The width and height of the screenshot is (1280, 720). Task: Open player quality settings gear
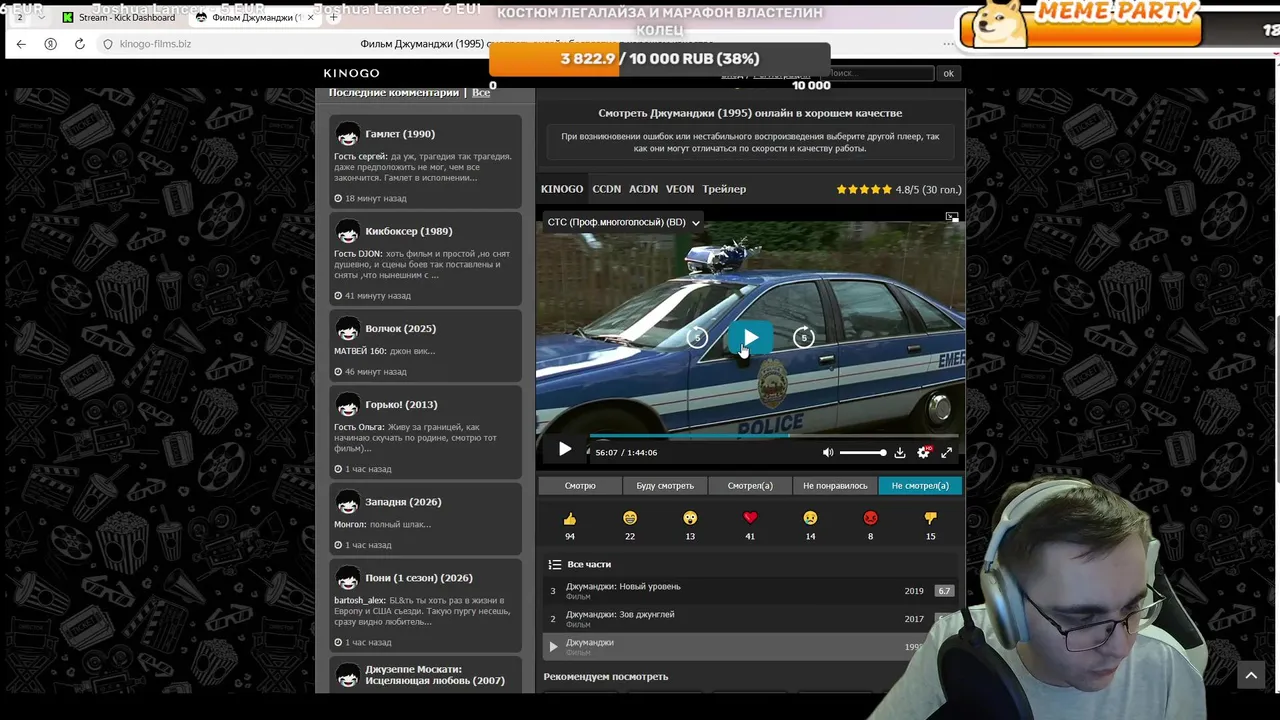point(923,452)
